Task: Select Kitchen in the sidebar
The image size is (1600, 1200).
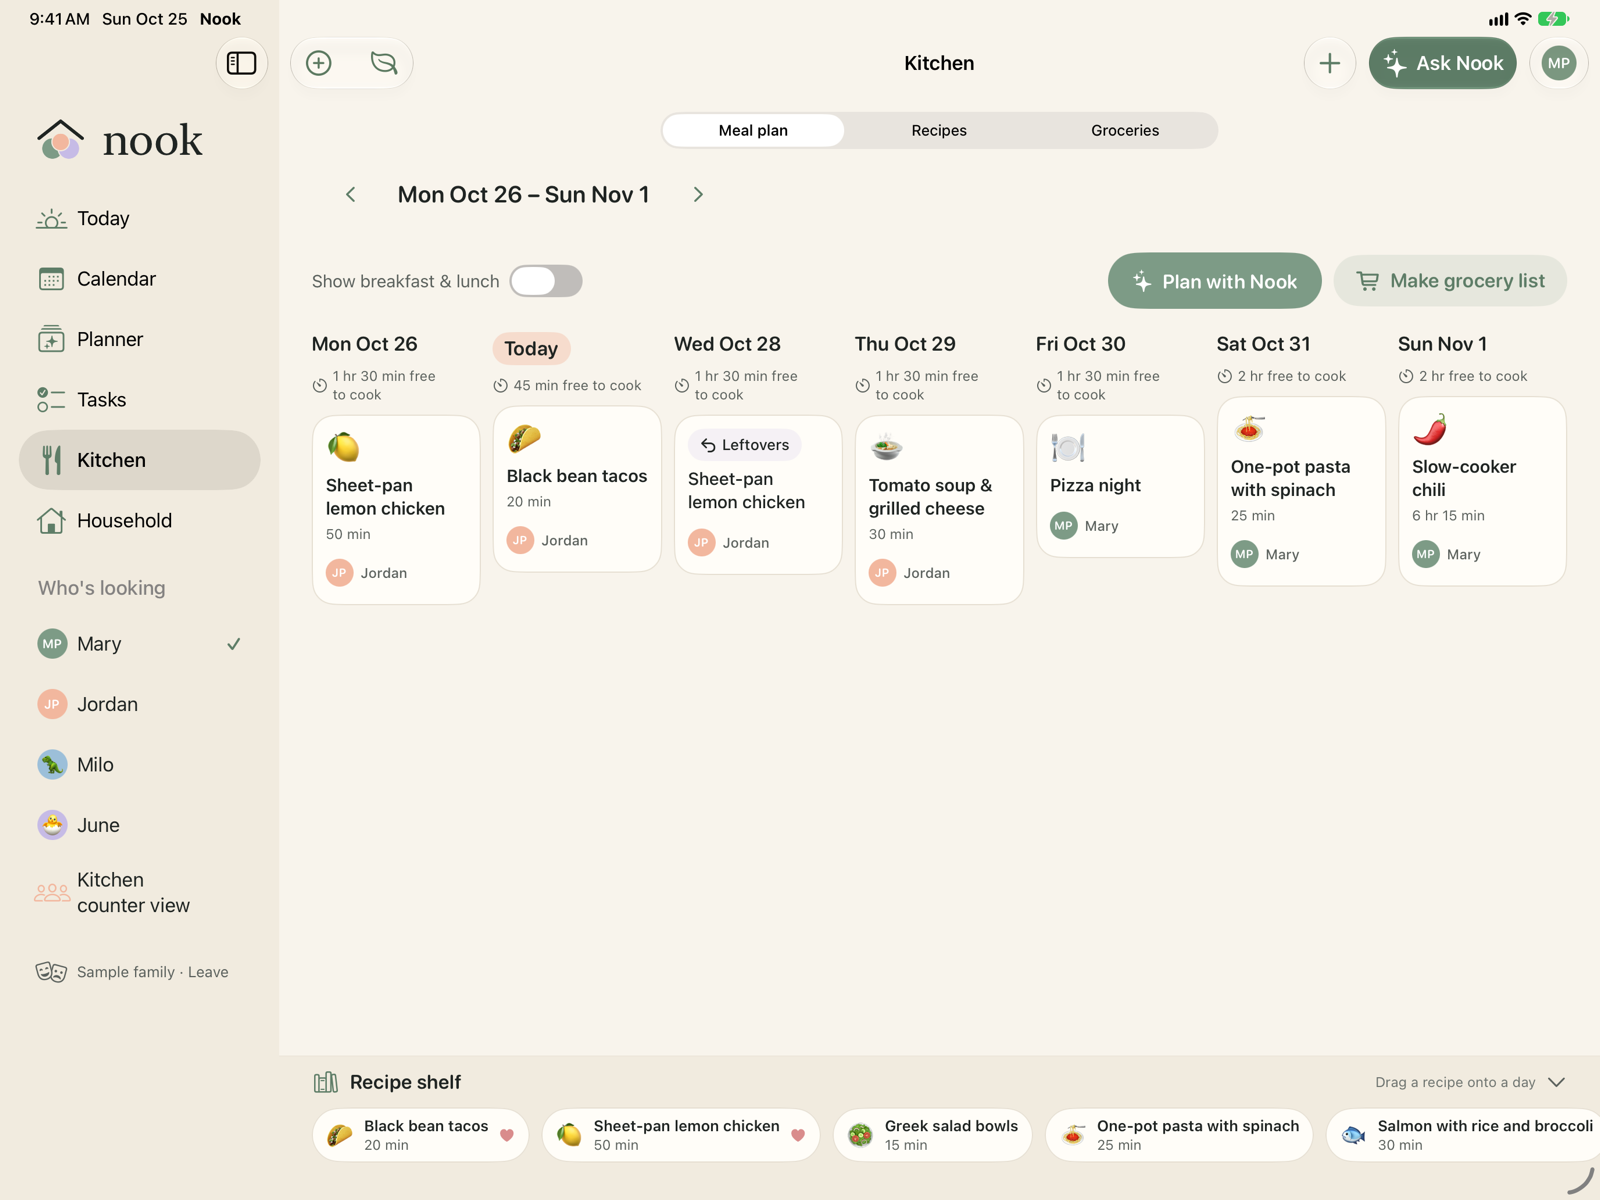Action: tap(140, 460)
